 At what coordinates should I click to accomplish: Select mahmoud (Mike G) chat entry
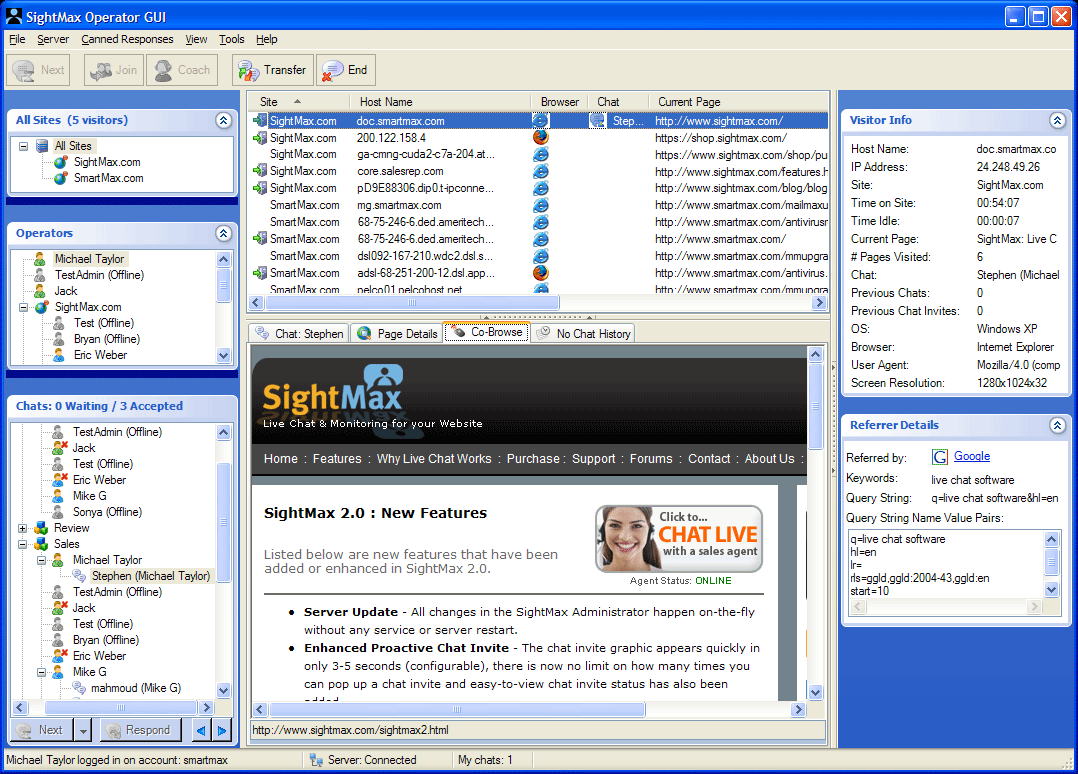[135, 688]
